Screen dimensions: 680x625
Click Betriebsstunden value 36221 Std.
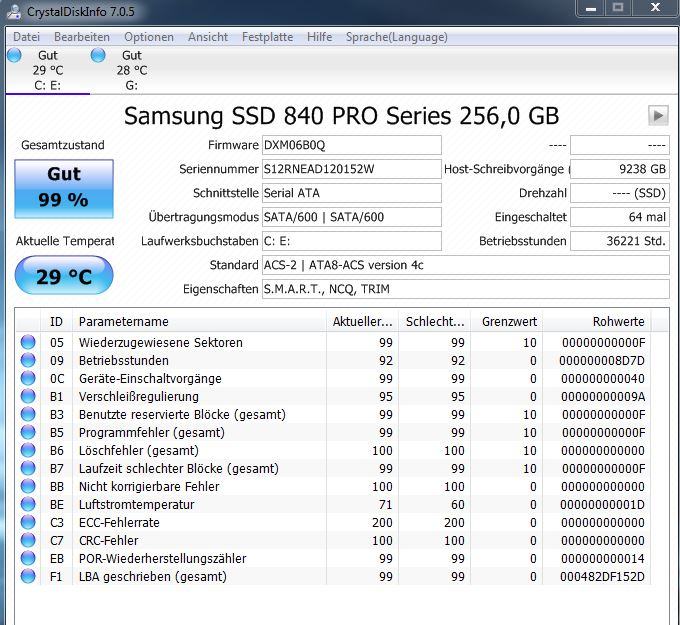pos(620,241)
